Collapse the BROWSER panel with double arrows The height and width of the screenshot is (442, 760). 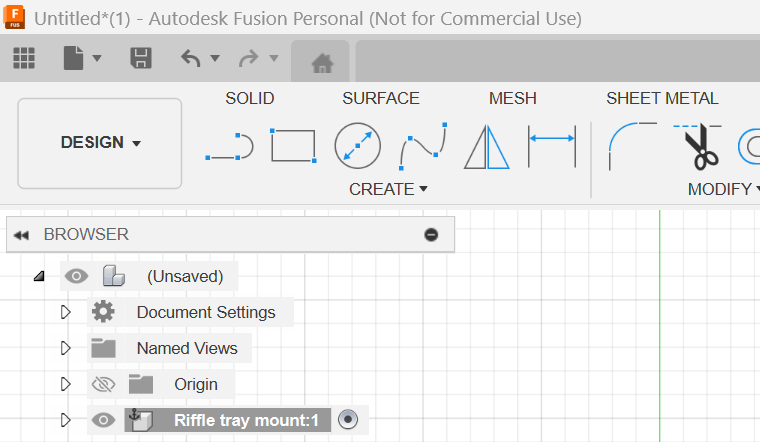pyautogui.click(x=21, y=235)
